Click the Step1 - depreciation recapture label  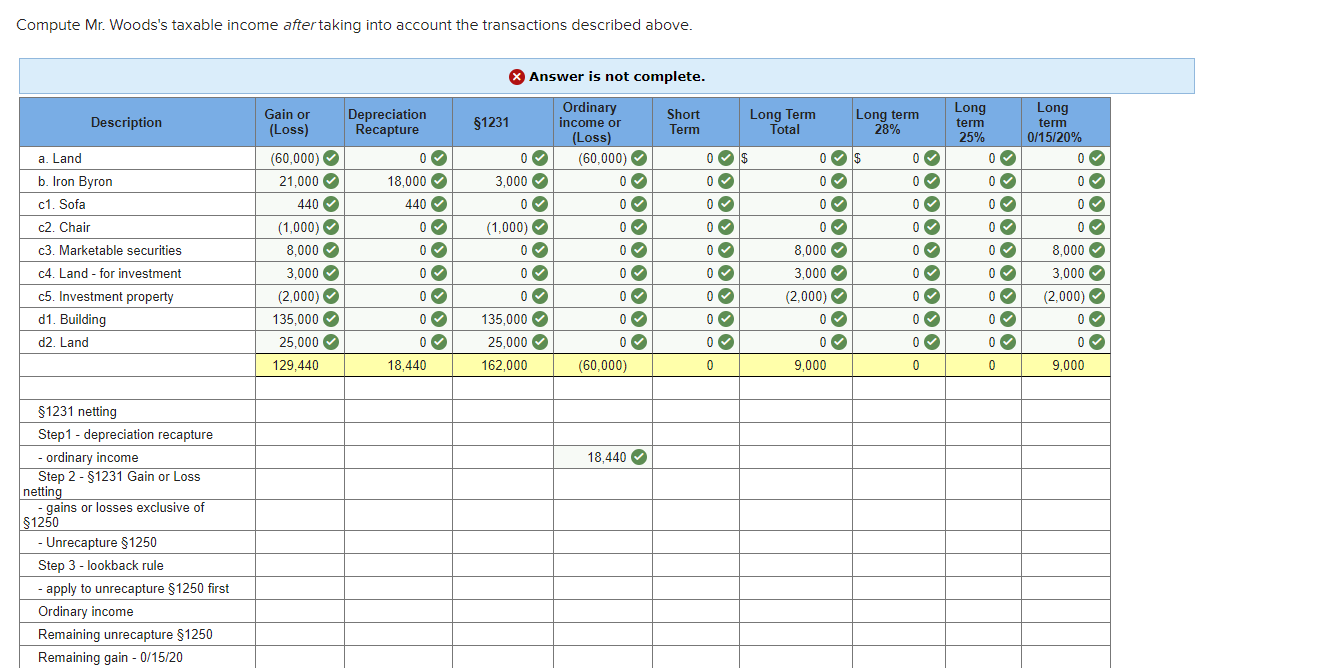pyautogui.click(x=125, y=434)
